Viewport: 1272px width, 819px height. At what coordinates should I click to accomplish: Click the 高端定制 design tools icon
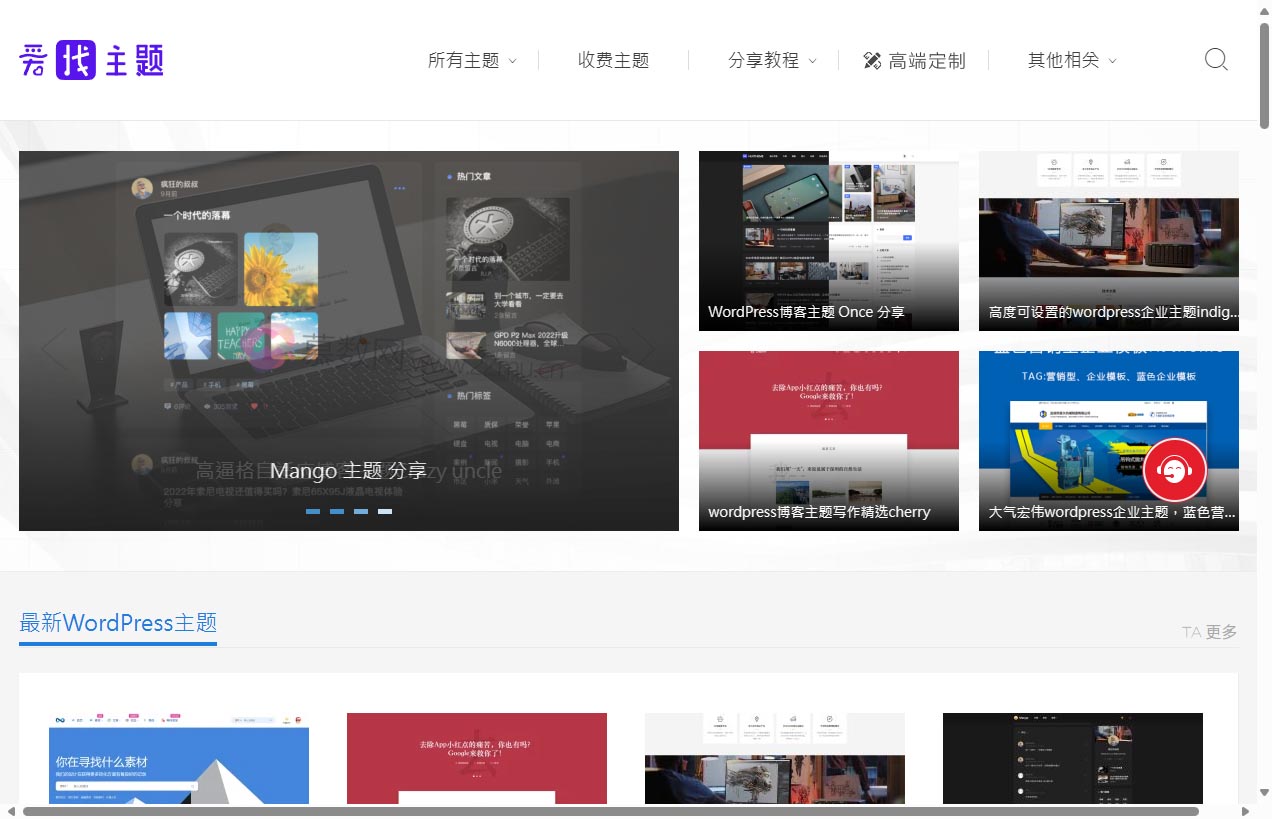[x=872, y=61]
